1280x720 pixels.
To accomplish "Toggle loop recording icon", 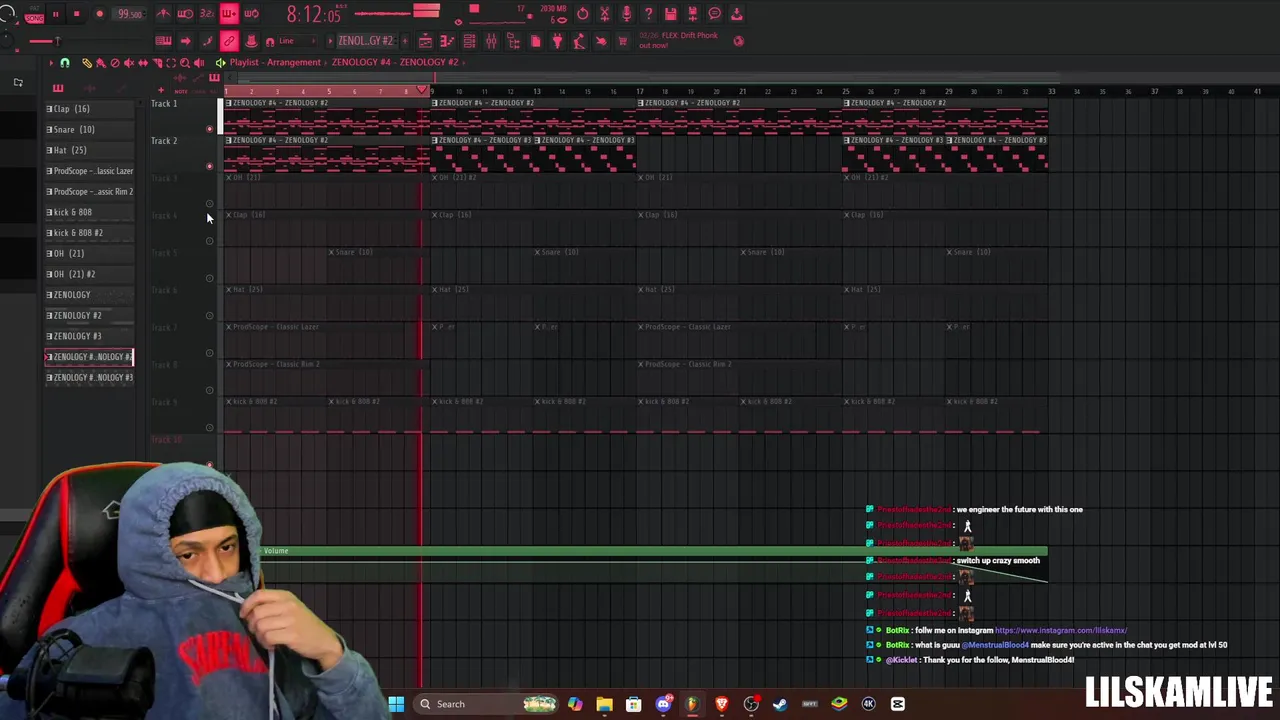I will point(251,14).
